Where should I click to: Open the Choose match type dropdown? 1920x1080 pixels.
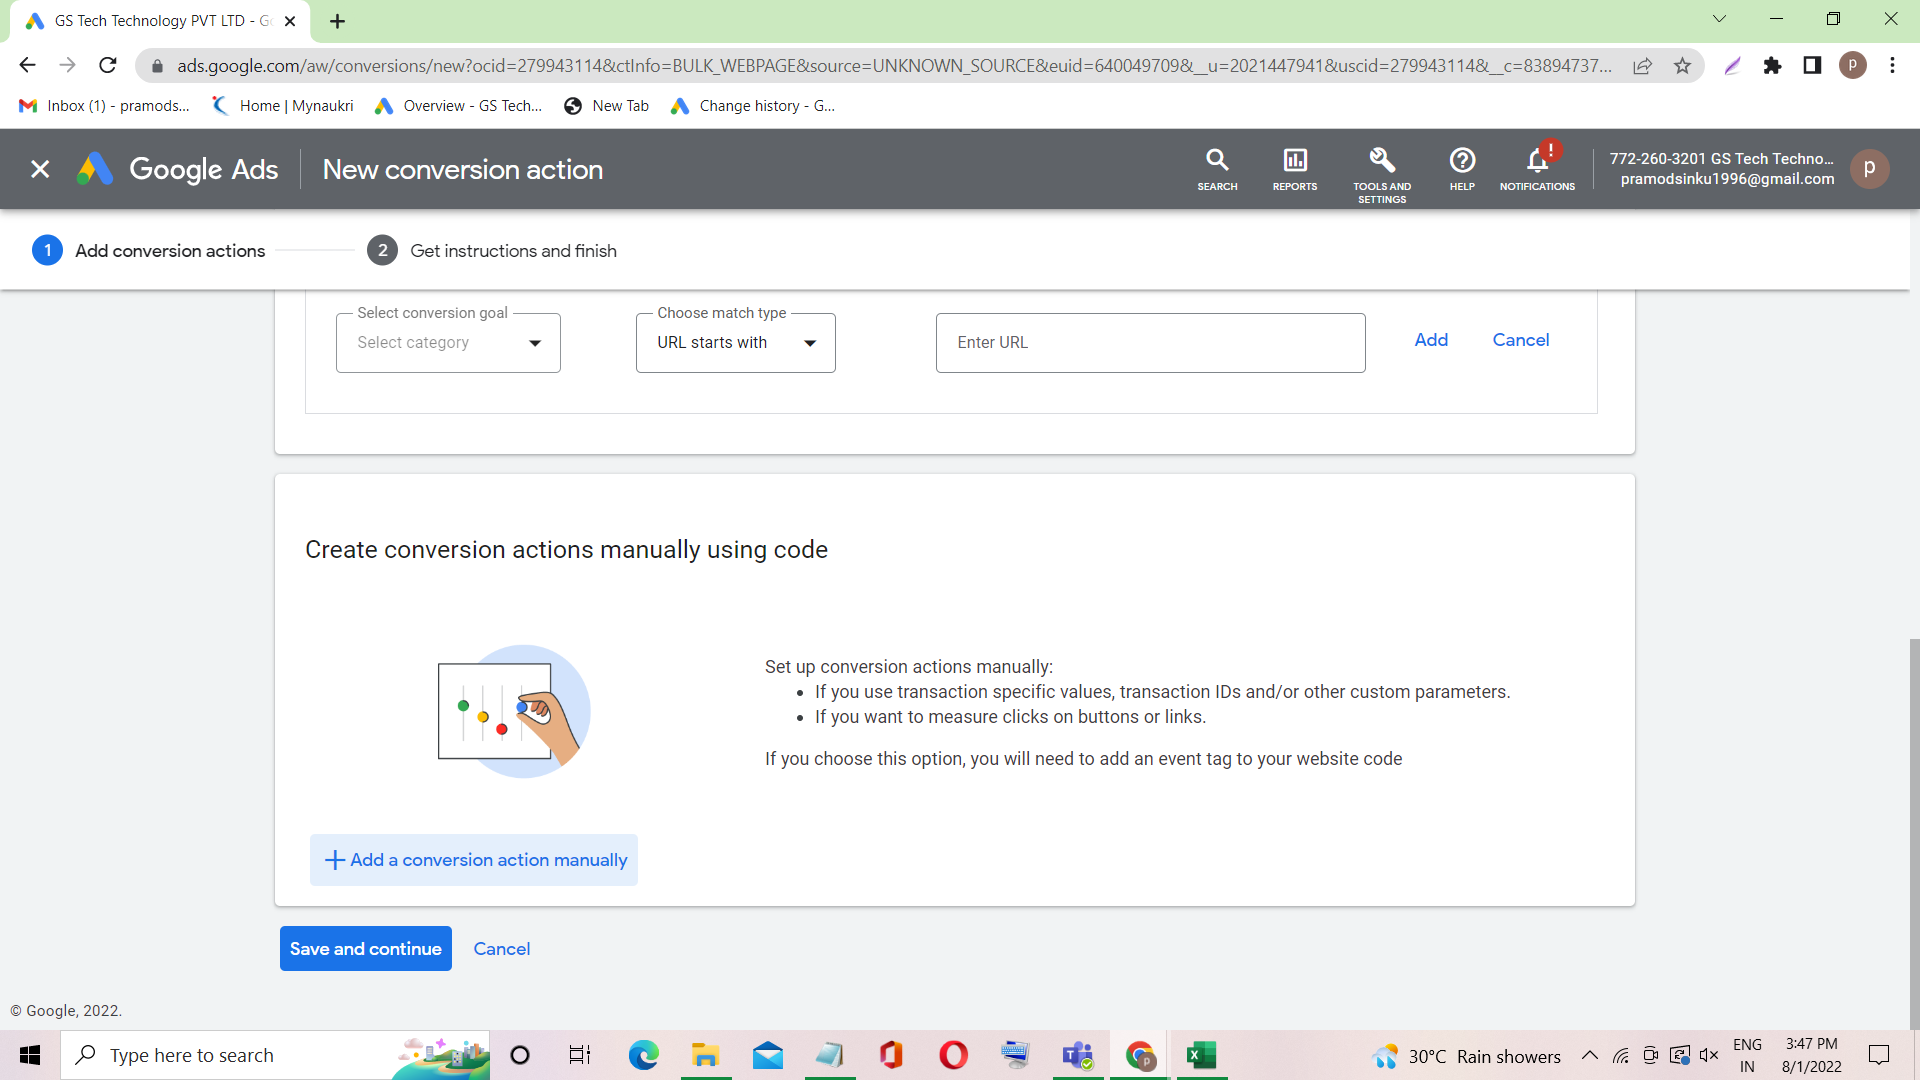click(x=736, y=343)
